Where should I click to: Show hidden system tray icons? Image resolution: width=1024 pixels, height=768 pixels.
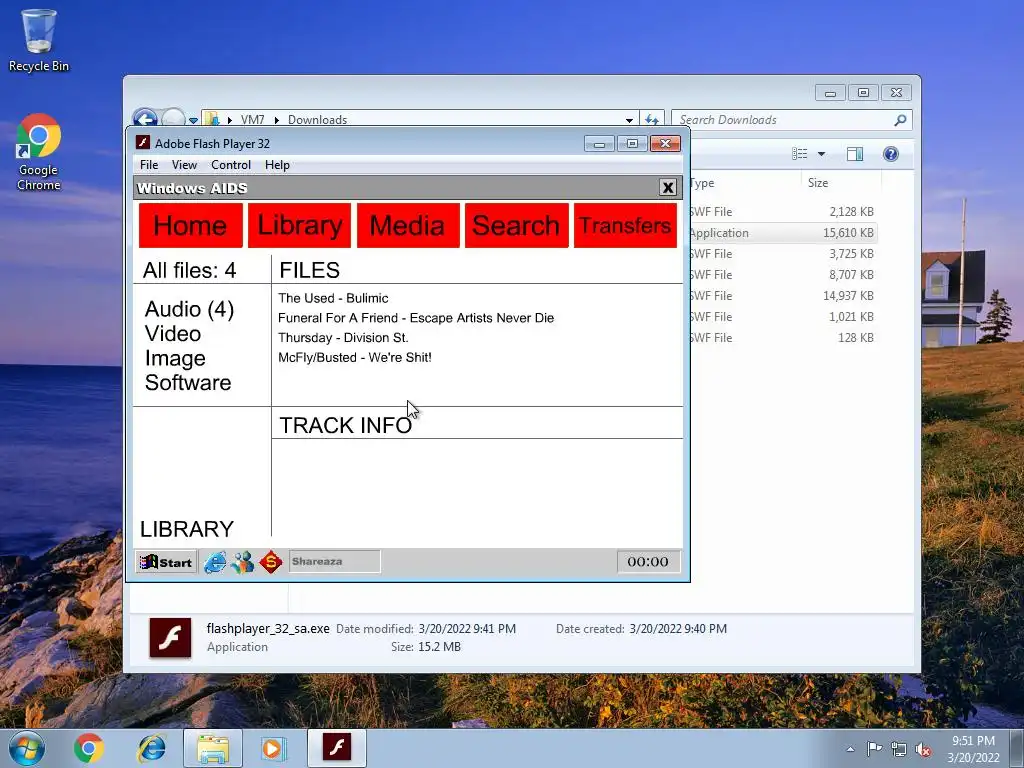tap(850, 749)
